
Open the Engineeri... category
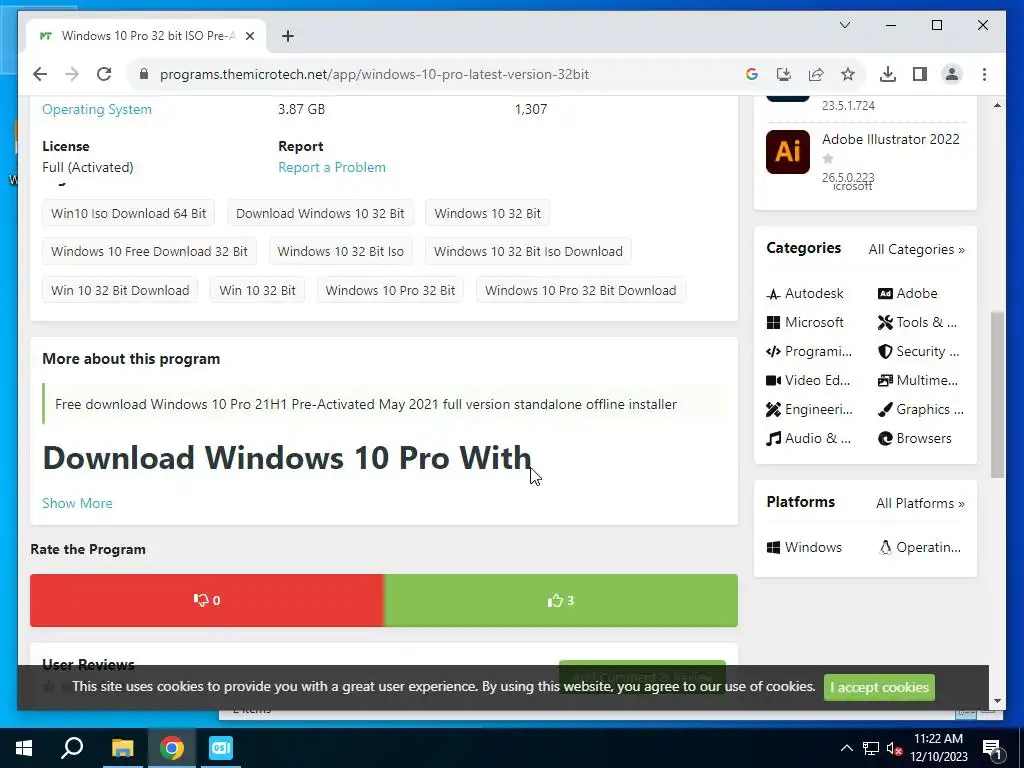click(810, 409)
